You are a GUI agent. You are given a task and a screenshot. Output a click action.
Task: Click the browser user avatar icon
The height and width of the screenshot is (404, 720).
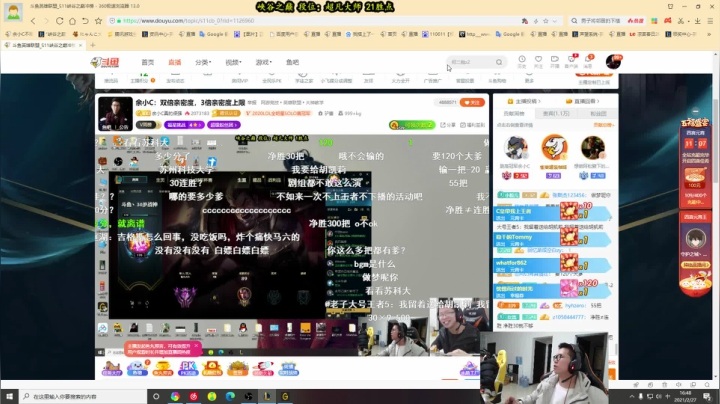coord(13,12)
